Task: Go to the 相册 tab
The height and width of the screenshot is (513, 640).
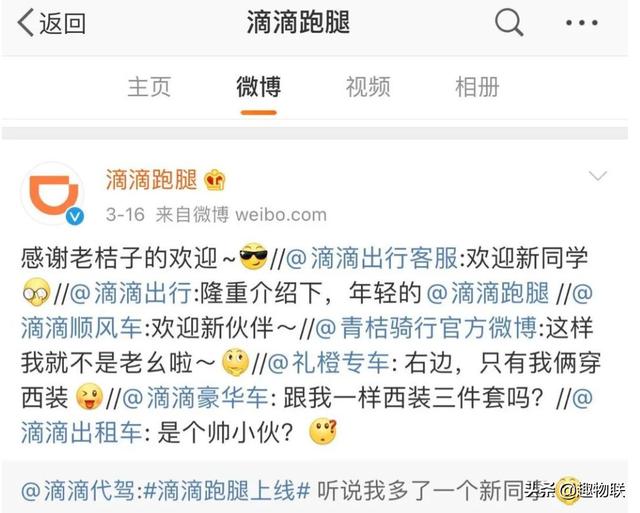Action: (477, 87)
